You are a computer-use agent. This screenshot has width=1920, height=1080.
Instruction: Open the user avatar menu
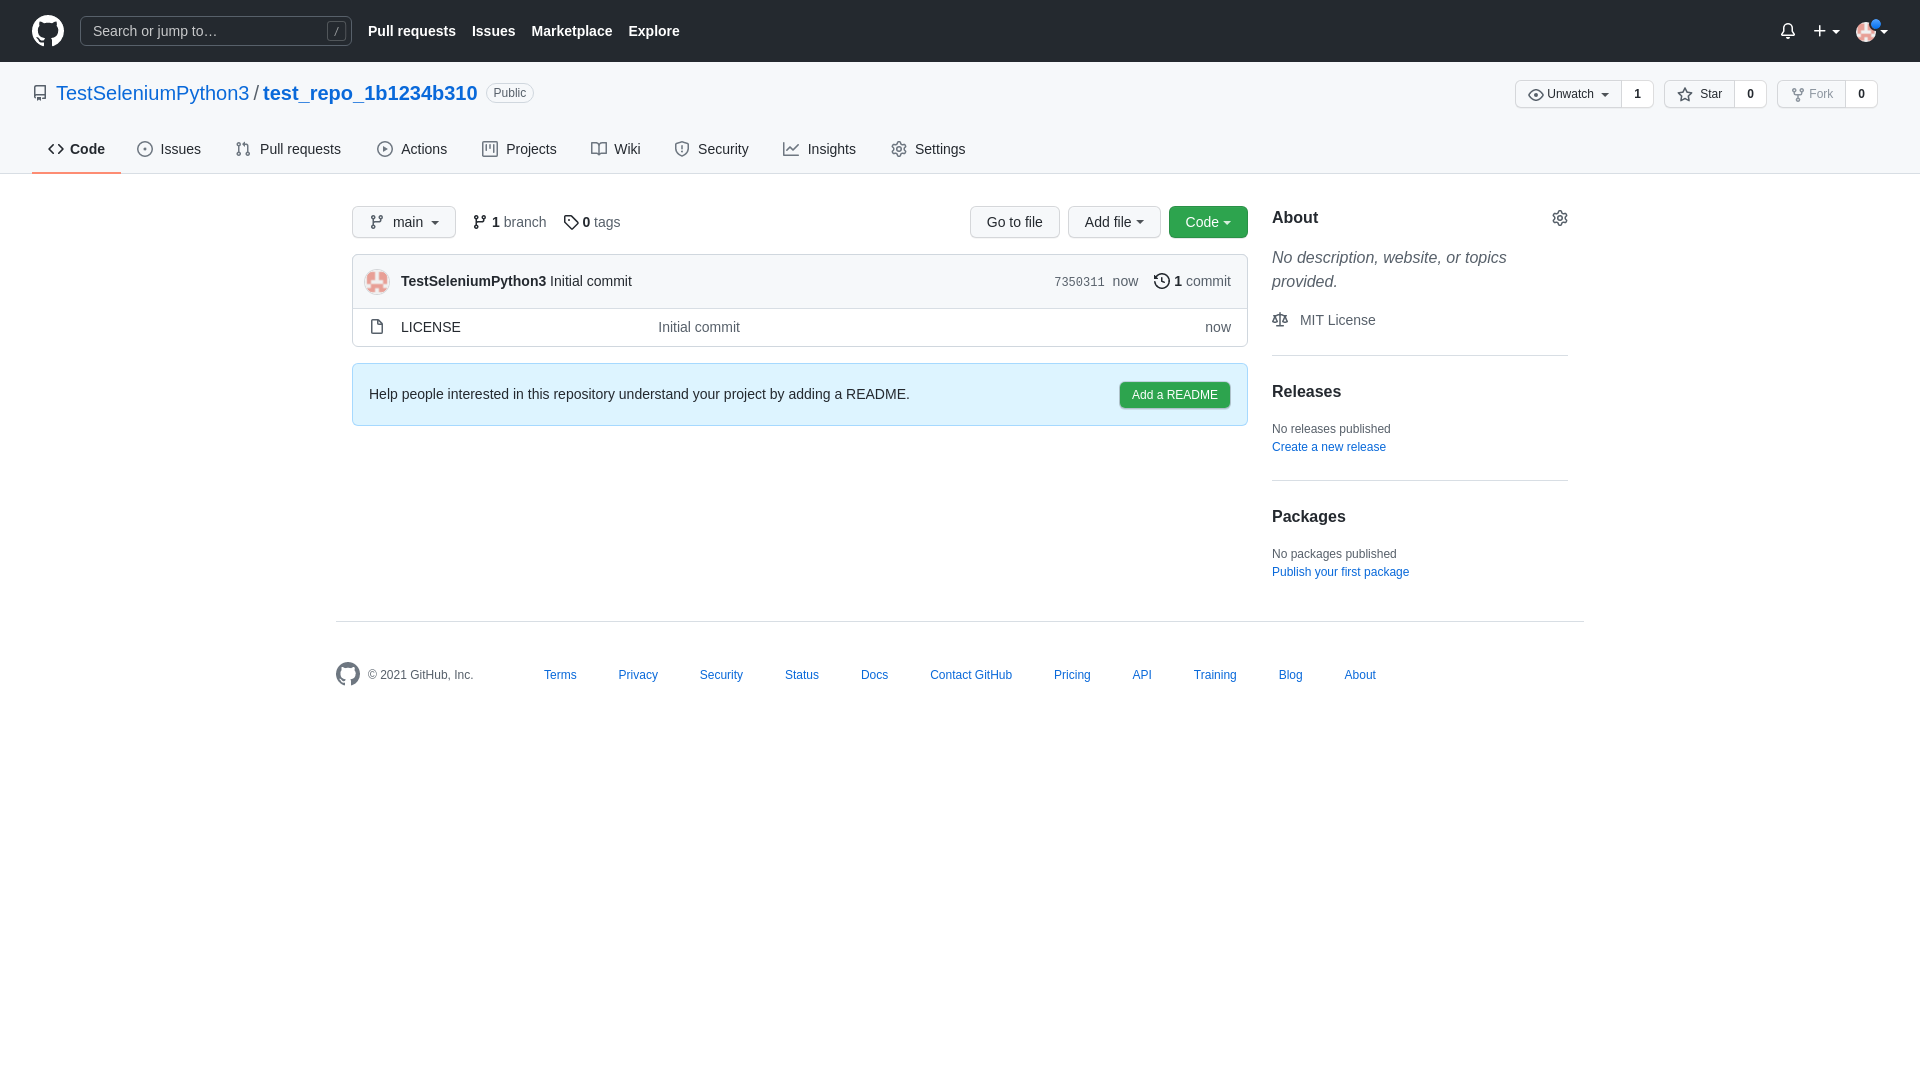[1871, 31]
